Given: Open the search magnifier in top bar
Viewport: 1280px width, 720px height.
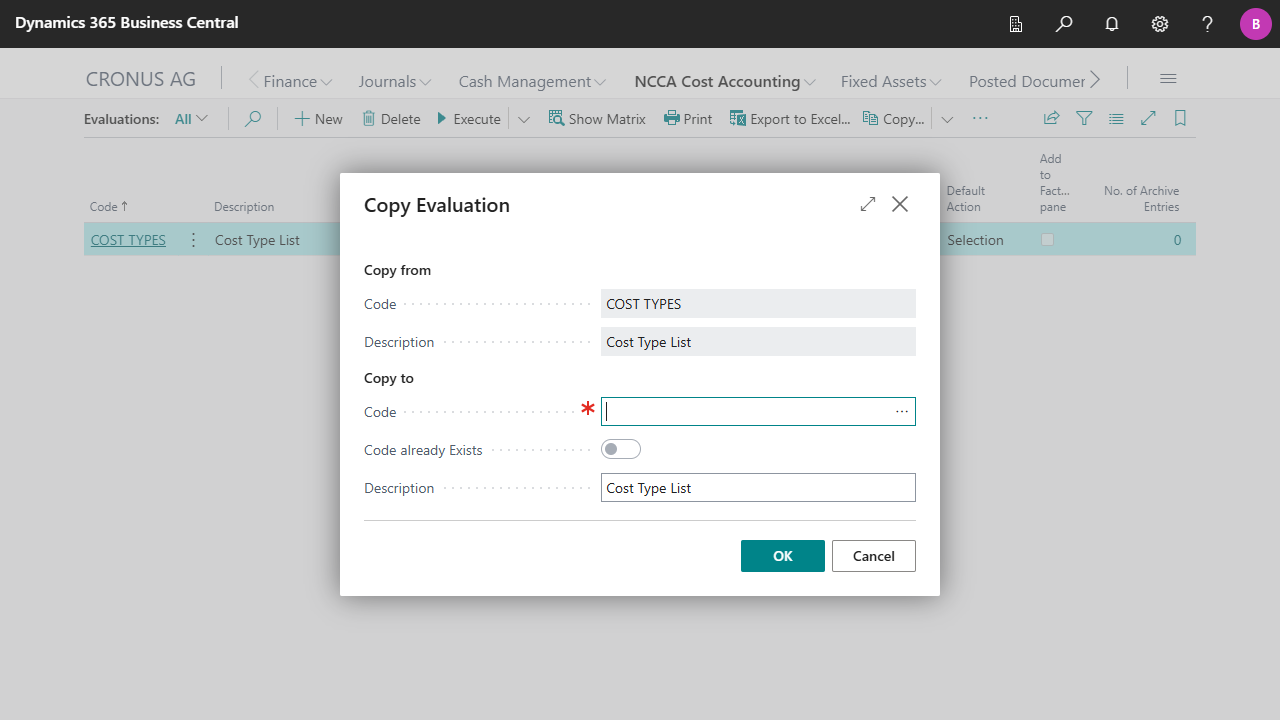Looking at the screenshot, I should click(x=1064, y=24).
